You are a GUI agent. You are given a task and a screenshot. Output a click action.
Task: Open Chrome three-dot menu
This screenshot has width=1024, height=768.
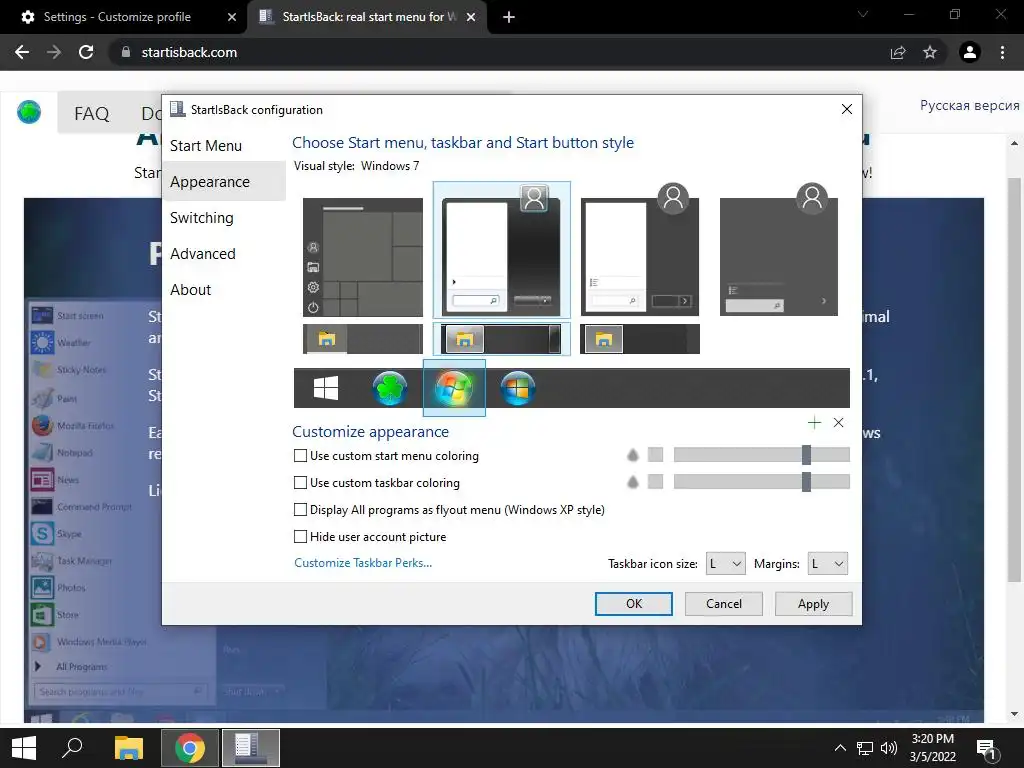[x=1002, y=52]
